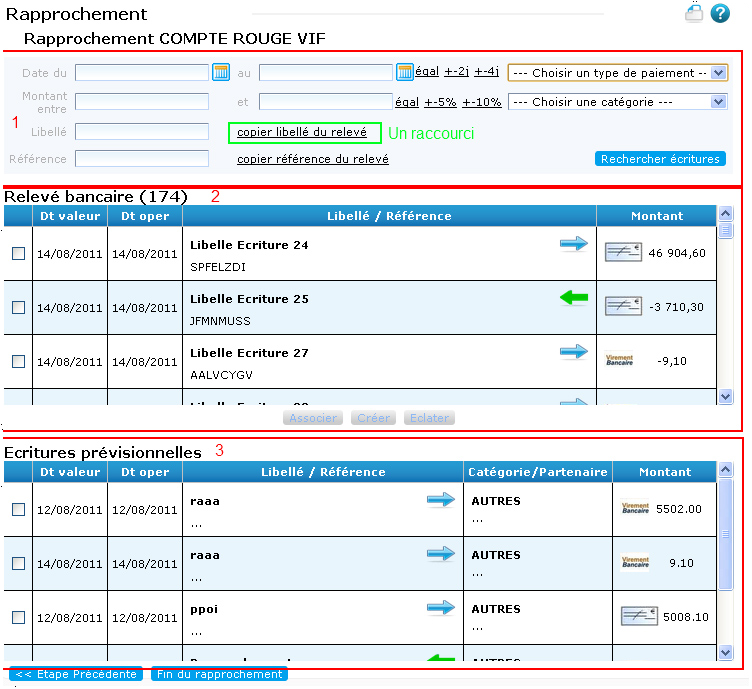Viewport: 752px width, 689px height.
Task: Click the blue arrow on the 5502.00 raaa row
Action: coord(441,500)
